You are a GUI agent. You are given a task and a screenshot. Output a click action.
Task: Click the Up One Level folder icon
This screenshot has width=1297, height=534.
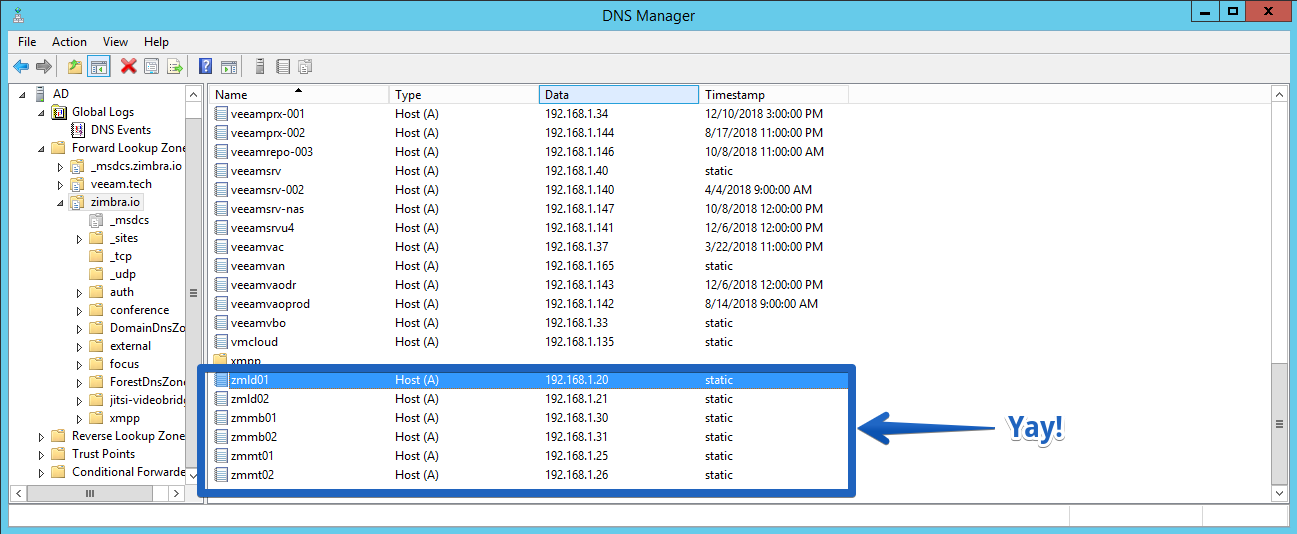coord(75,66)
